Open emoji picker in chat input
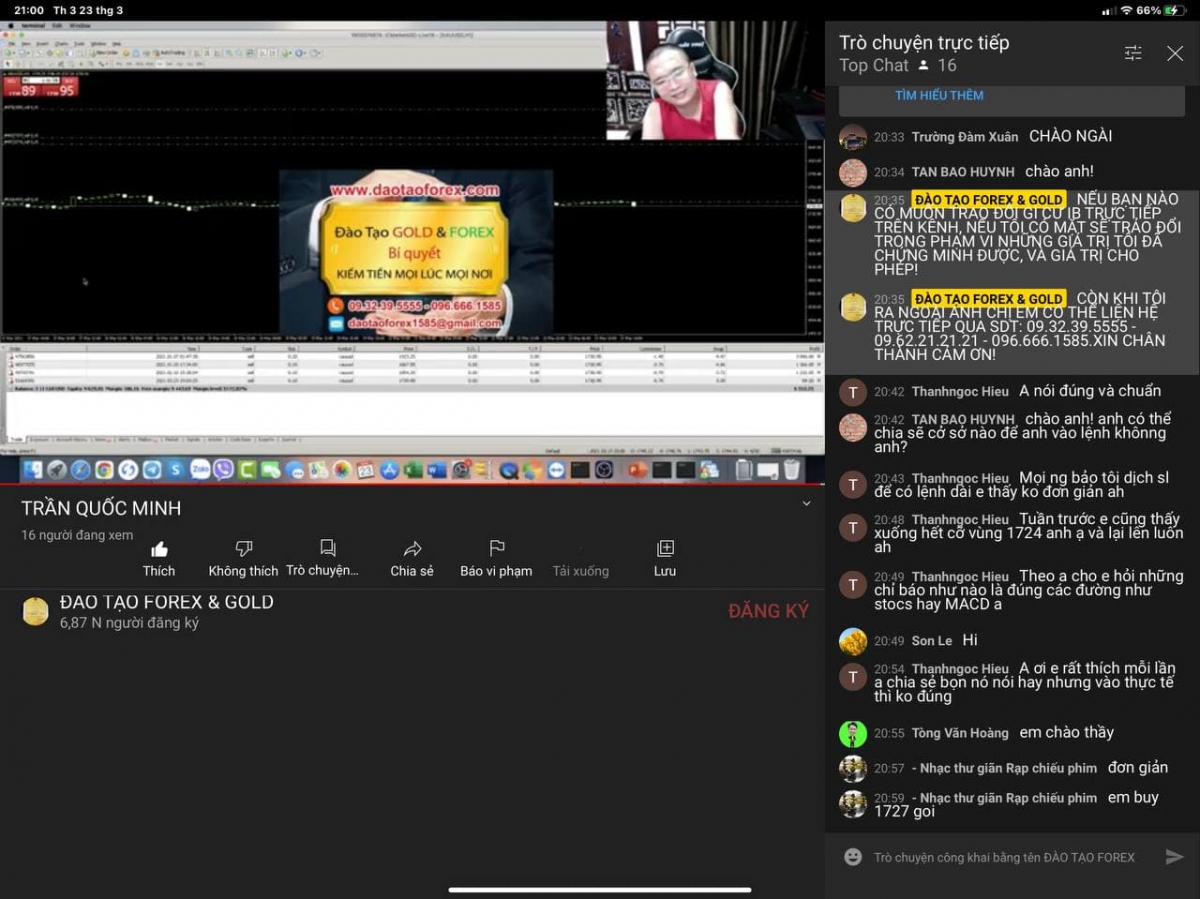This screenshot has height=899, width=1200. click(853, 857)
